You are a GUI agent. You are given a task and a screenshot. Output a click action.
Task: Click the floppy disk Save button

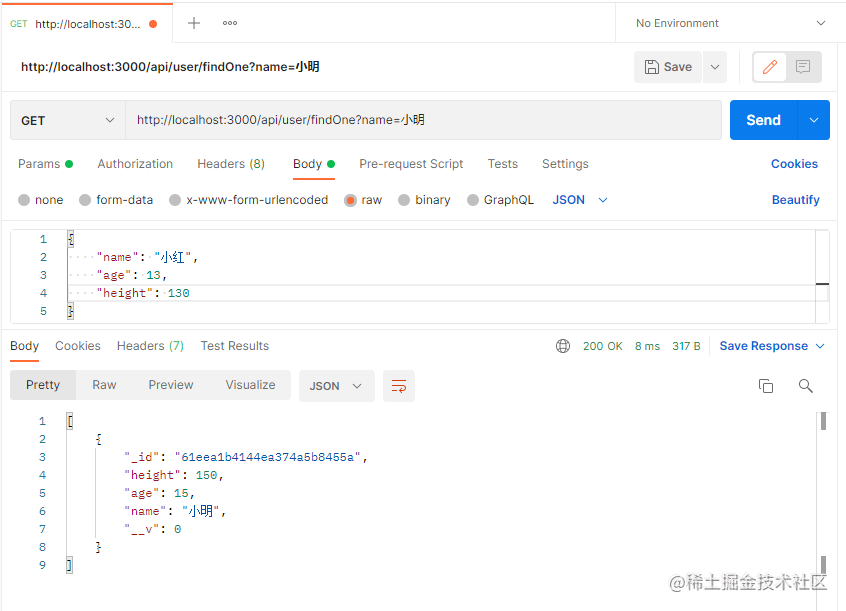(x=668, y=67)
